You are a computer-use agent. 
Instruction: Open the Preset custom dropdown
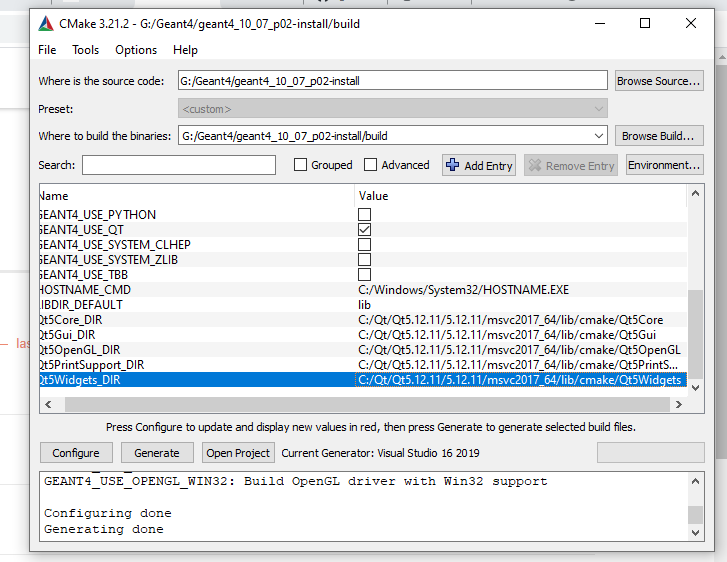click(392, 109)
